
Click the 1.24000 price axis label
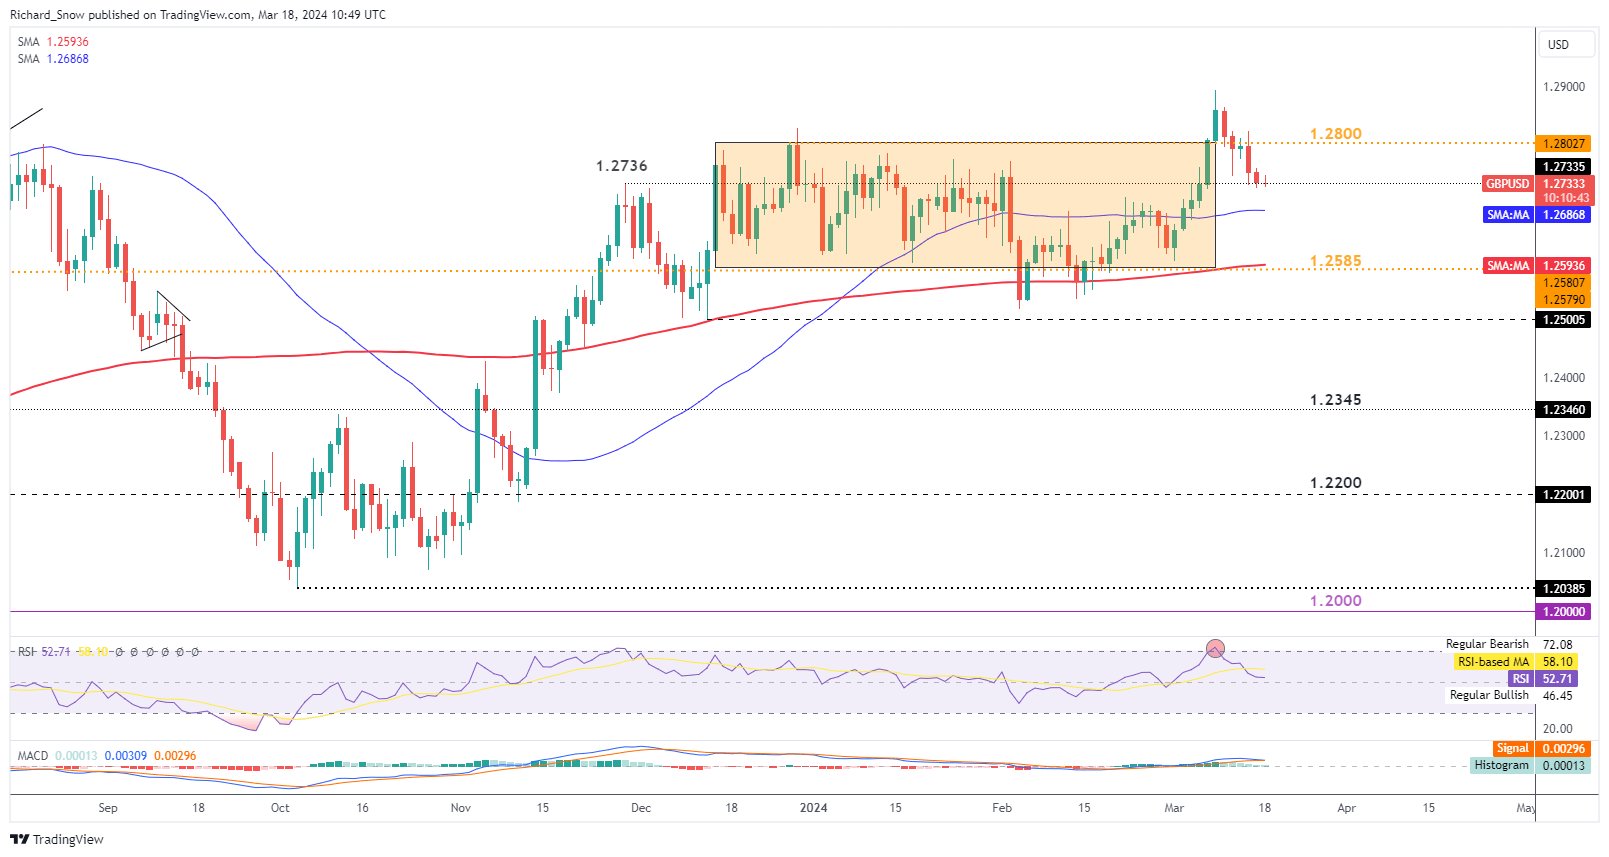pyautogui.click(x=1564, y=378)
